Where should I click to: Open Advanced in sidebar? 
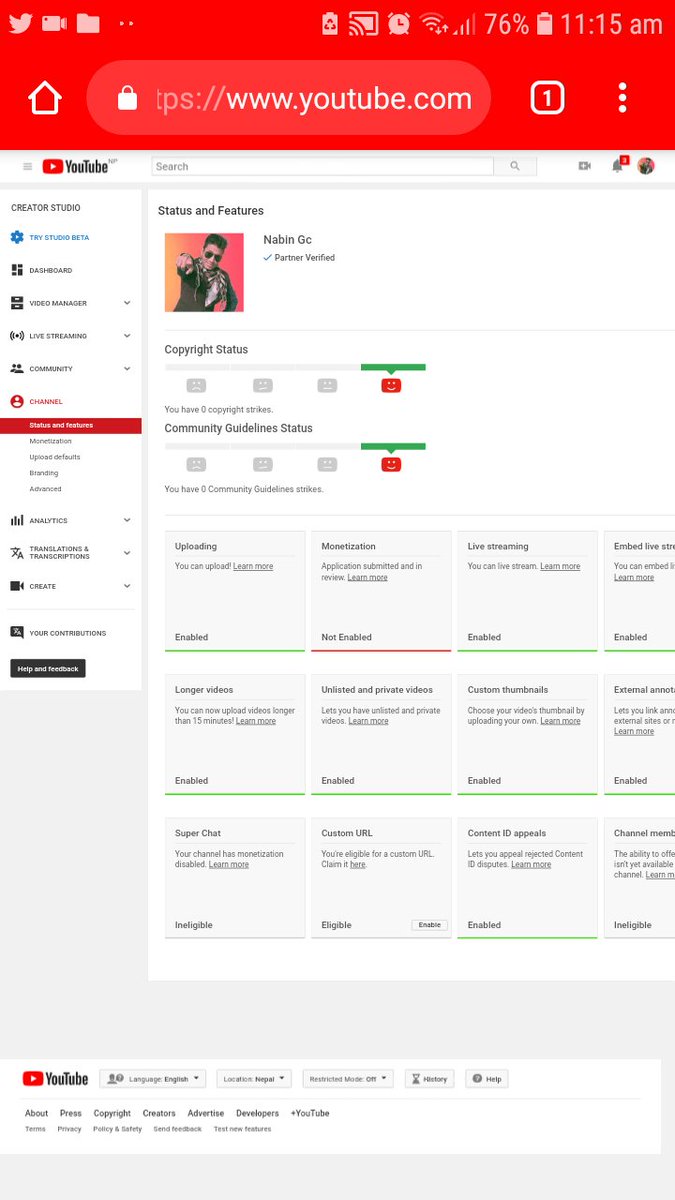pos(45,489)
